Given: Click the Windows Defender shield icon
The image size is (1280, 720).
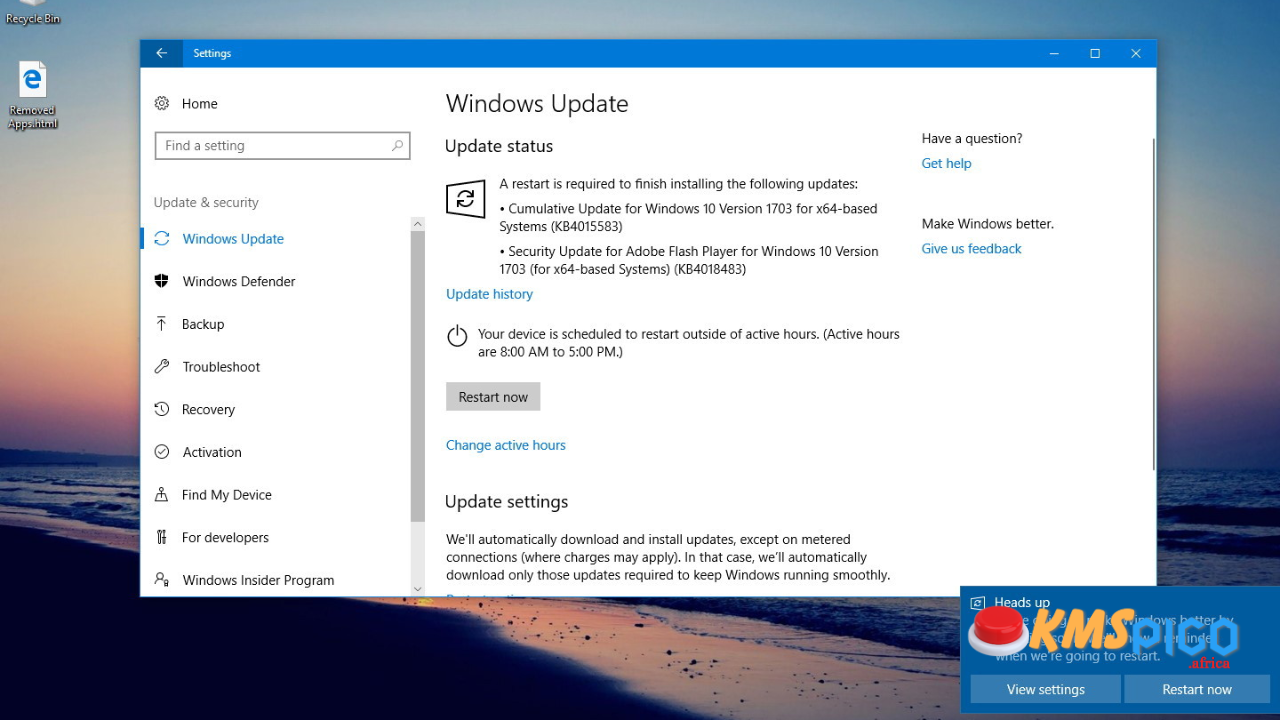Looking at the screenshot, I should click(x=162, y=281).
